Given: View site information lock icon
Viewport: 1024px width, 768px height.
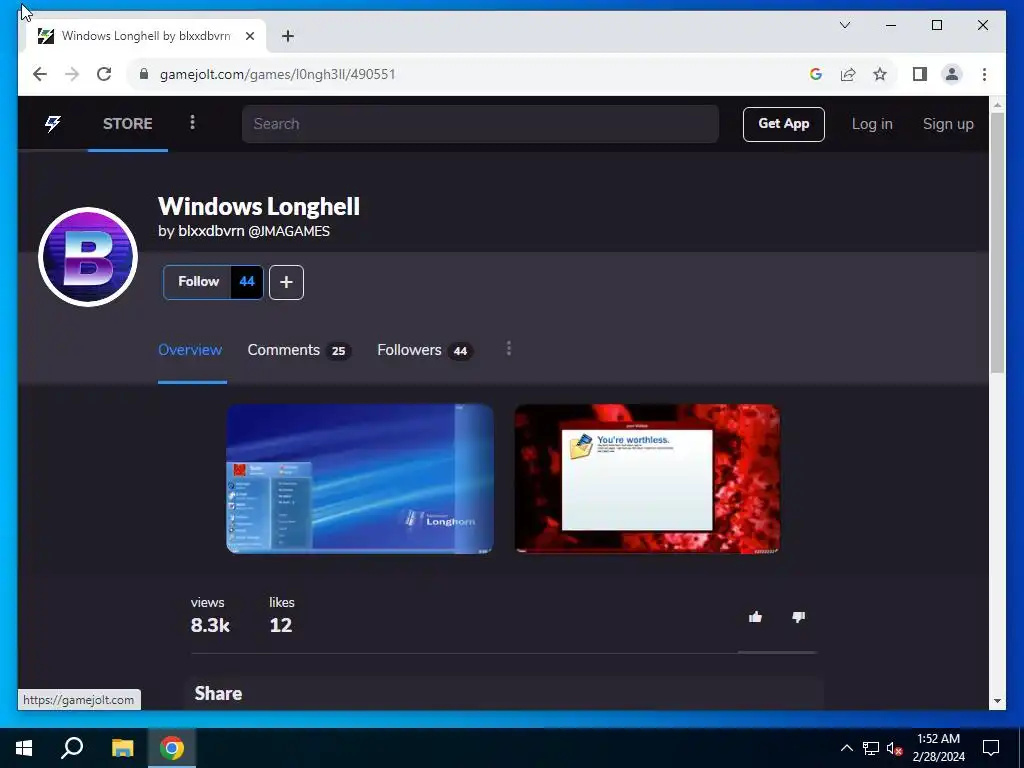Looking at the screenshot, I should [x=144, y=74].
